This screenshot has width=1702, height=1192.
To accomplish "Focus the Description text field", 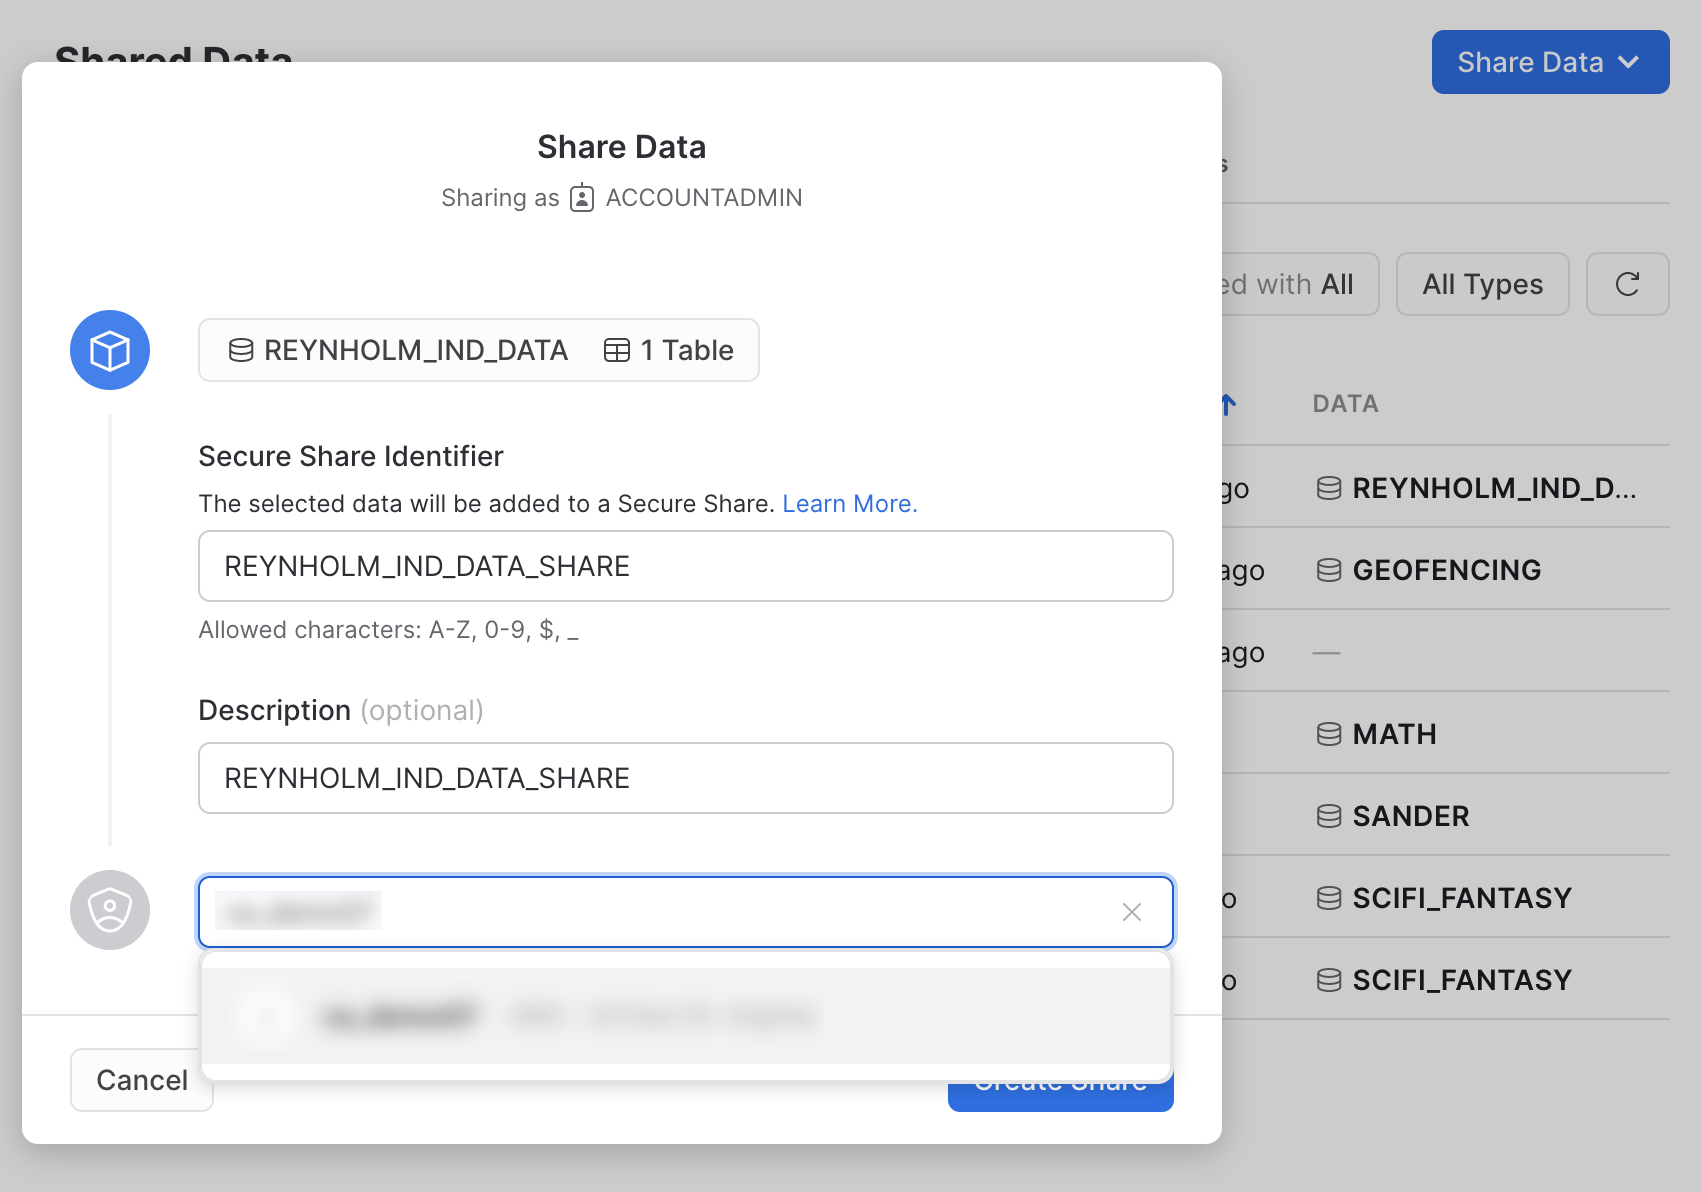I will pyautogui.click(x=685, y=778).
